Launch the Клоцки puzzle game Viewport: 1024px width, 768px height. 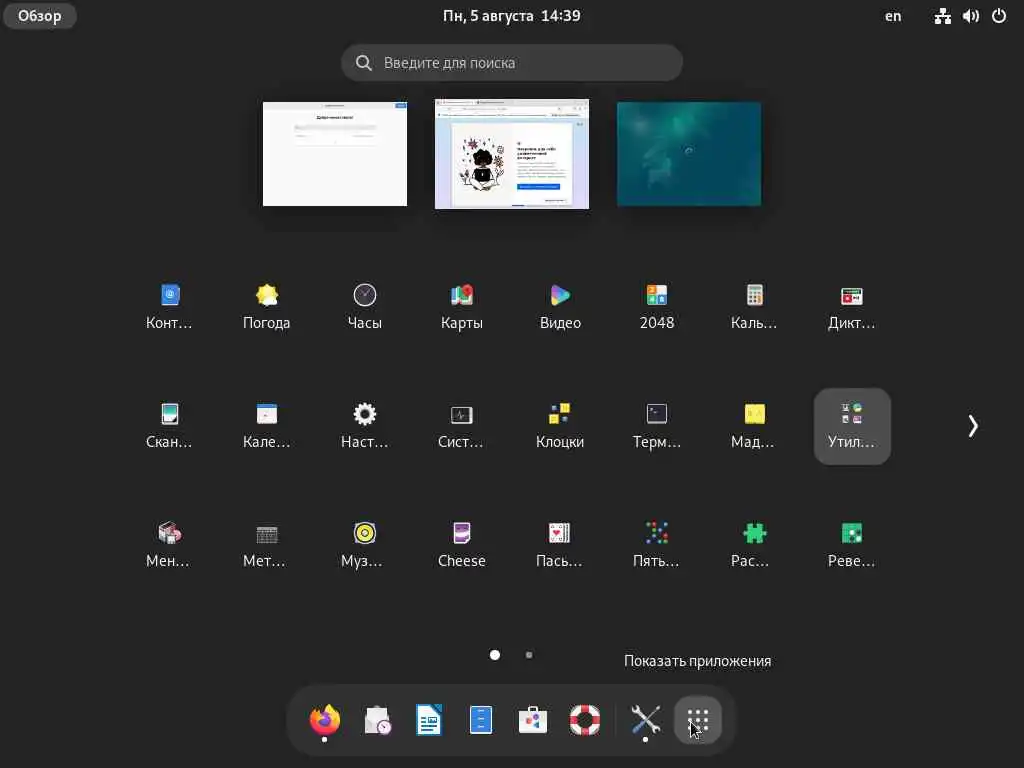(560, 426)
